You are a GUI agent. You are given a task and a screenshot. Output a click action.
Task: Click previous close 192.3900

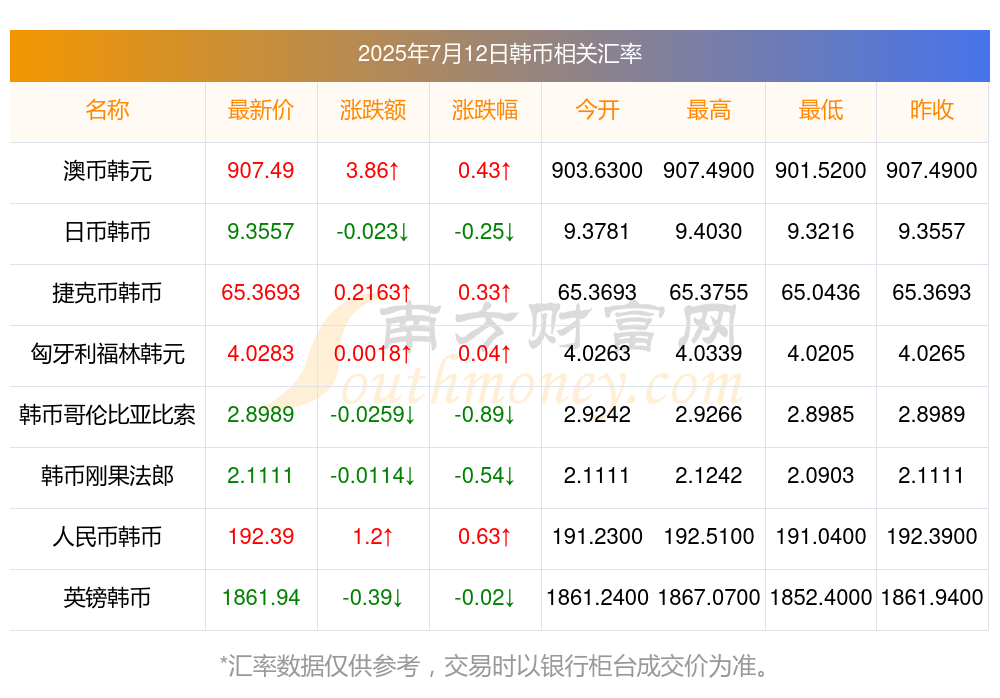932,536
